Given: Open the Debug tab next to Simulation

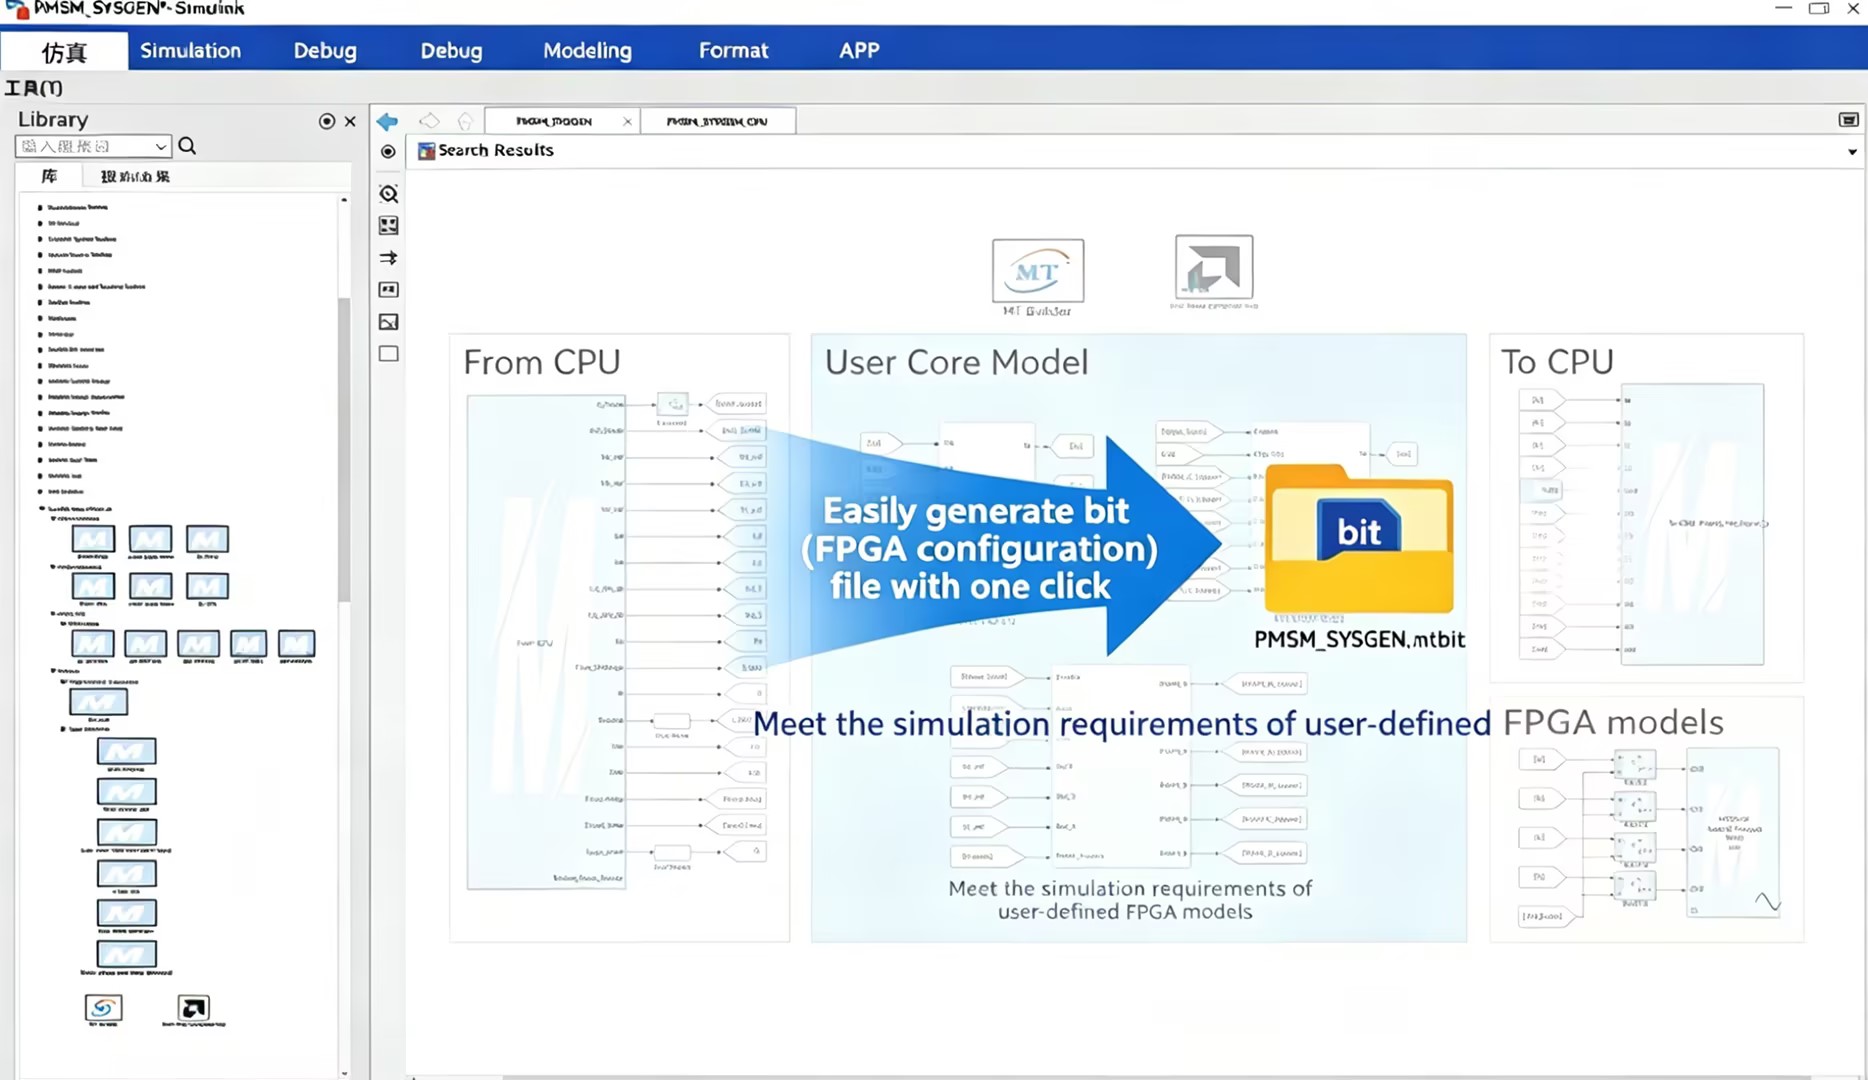Looking at the screenshot, I should tap(325, 51).
